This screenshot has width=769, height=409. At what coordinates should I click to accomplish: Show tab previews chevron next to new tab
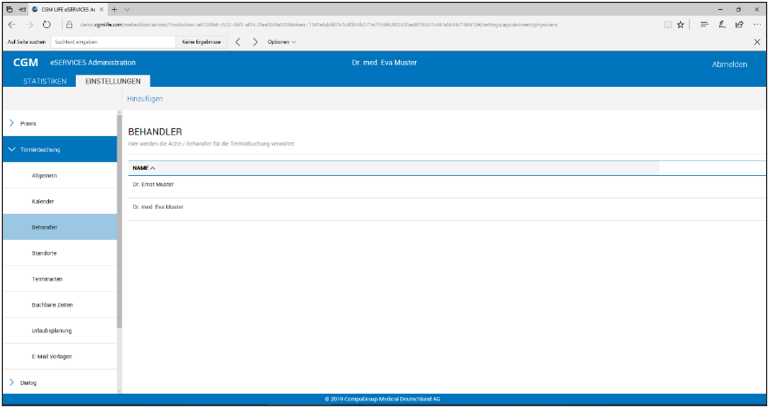coord(127,9)
